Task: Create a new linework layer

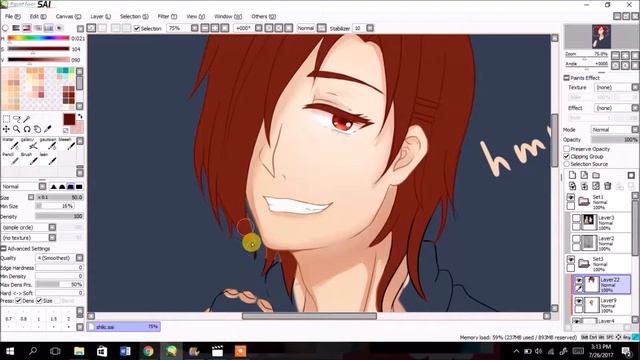Action: coord(584,175)
